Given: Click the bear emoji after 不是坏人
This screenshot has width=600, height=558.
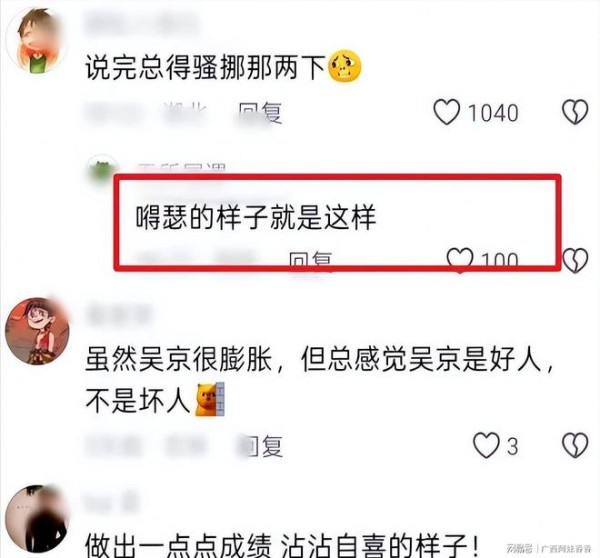Looking at the screenshot, I should click(x=210, y=399).
